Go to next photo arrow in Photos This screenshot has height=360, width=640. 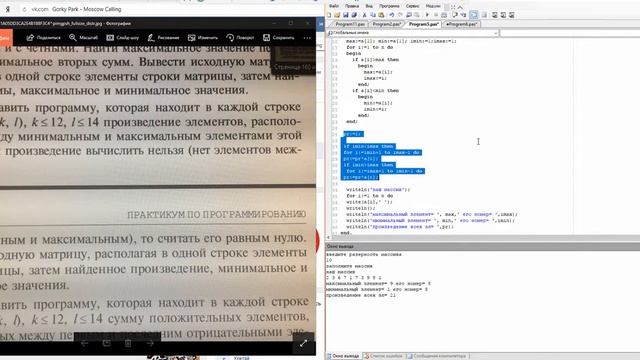tap(150, 343)
